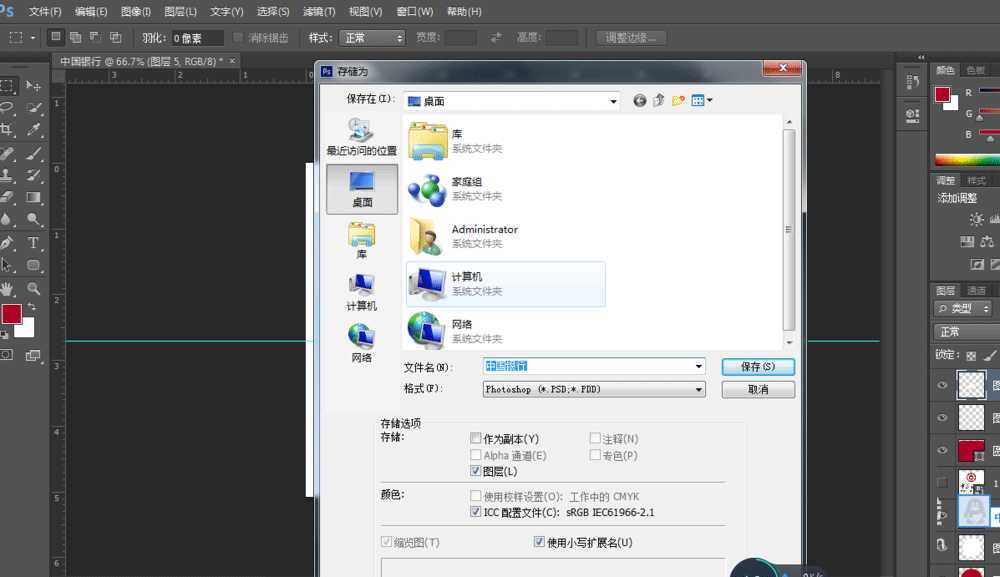Open the 滤镜 menu
This screenshot has height=577, width=1000.
click(x=318, y=11)
